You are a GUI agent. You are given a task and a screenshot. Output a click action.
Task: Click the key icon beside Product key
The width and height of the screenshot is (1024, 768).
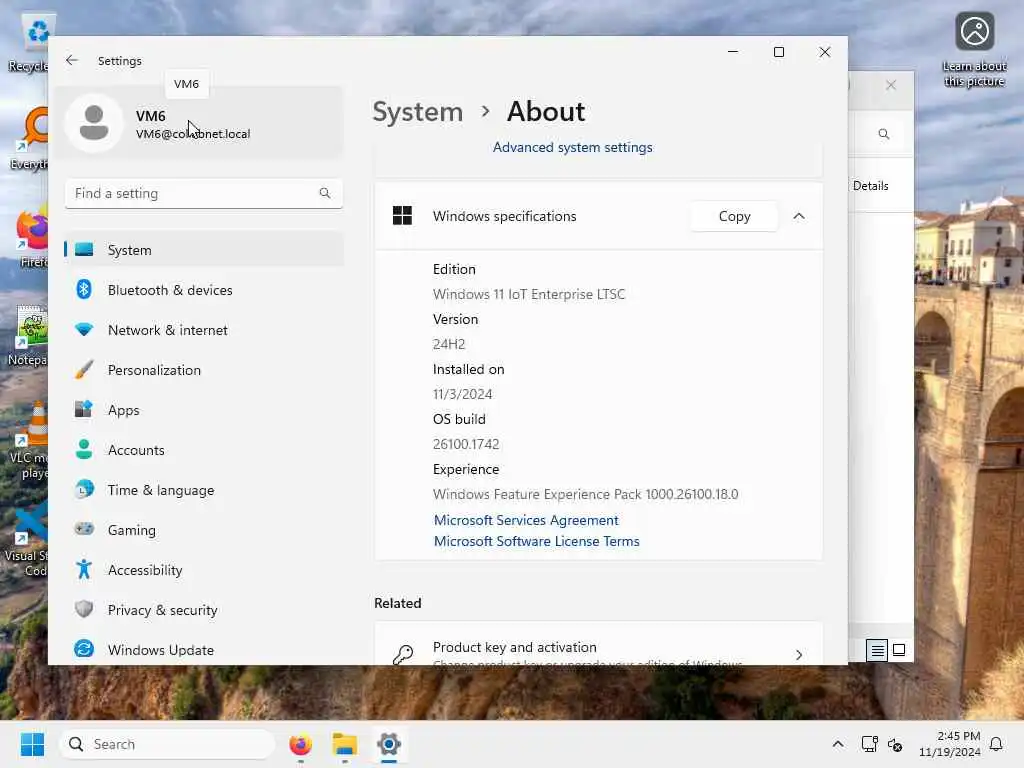(403, 654)
